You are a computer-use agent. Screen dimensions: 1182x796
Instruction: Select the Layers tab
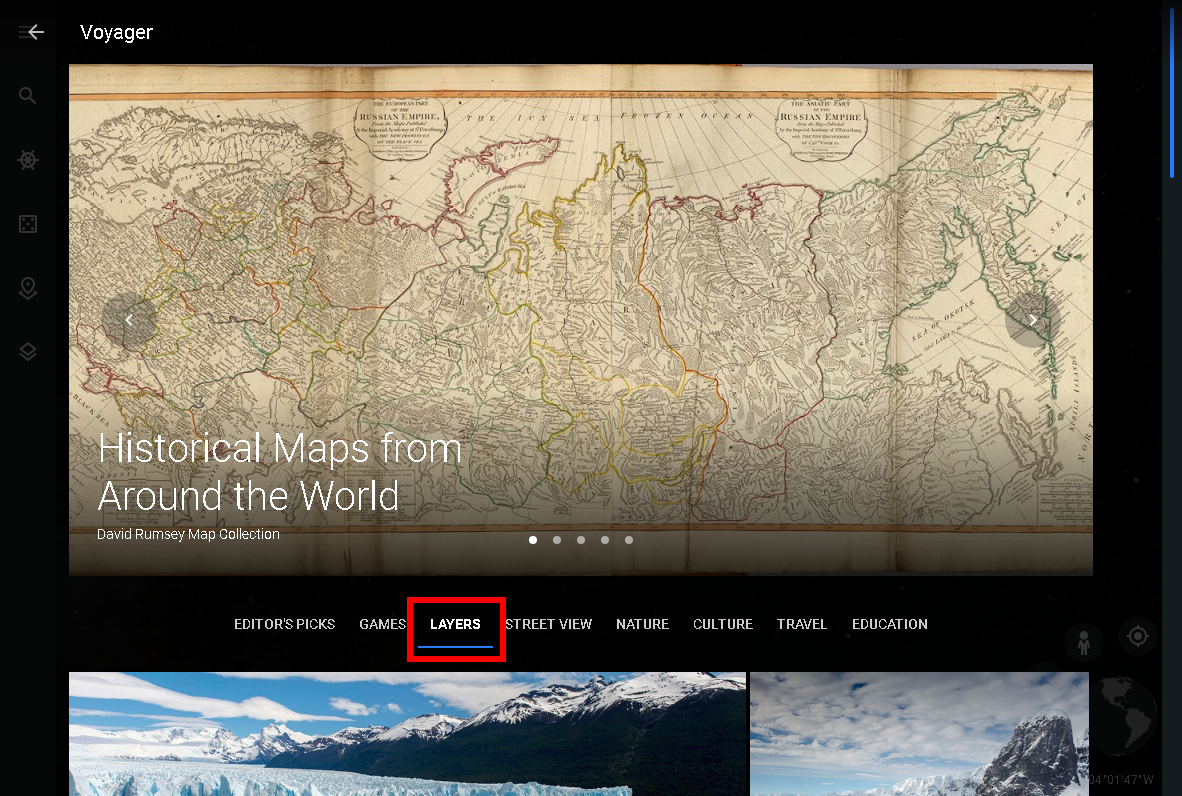pyautogui.click(x=455, y=624)
